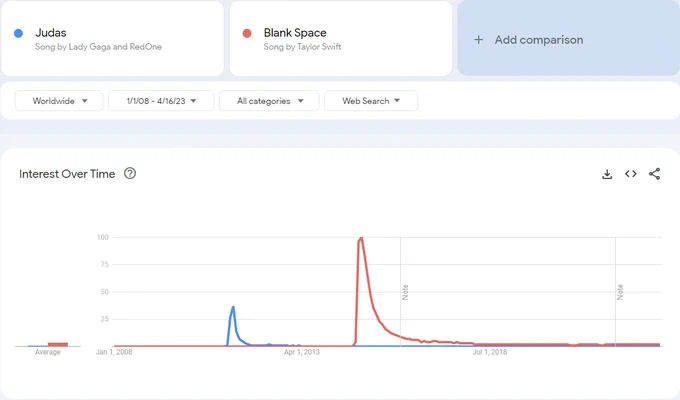Click the 'Interest Over Time' heading

(x=67, y=174)
